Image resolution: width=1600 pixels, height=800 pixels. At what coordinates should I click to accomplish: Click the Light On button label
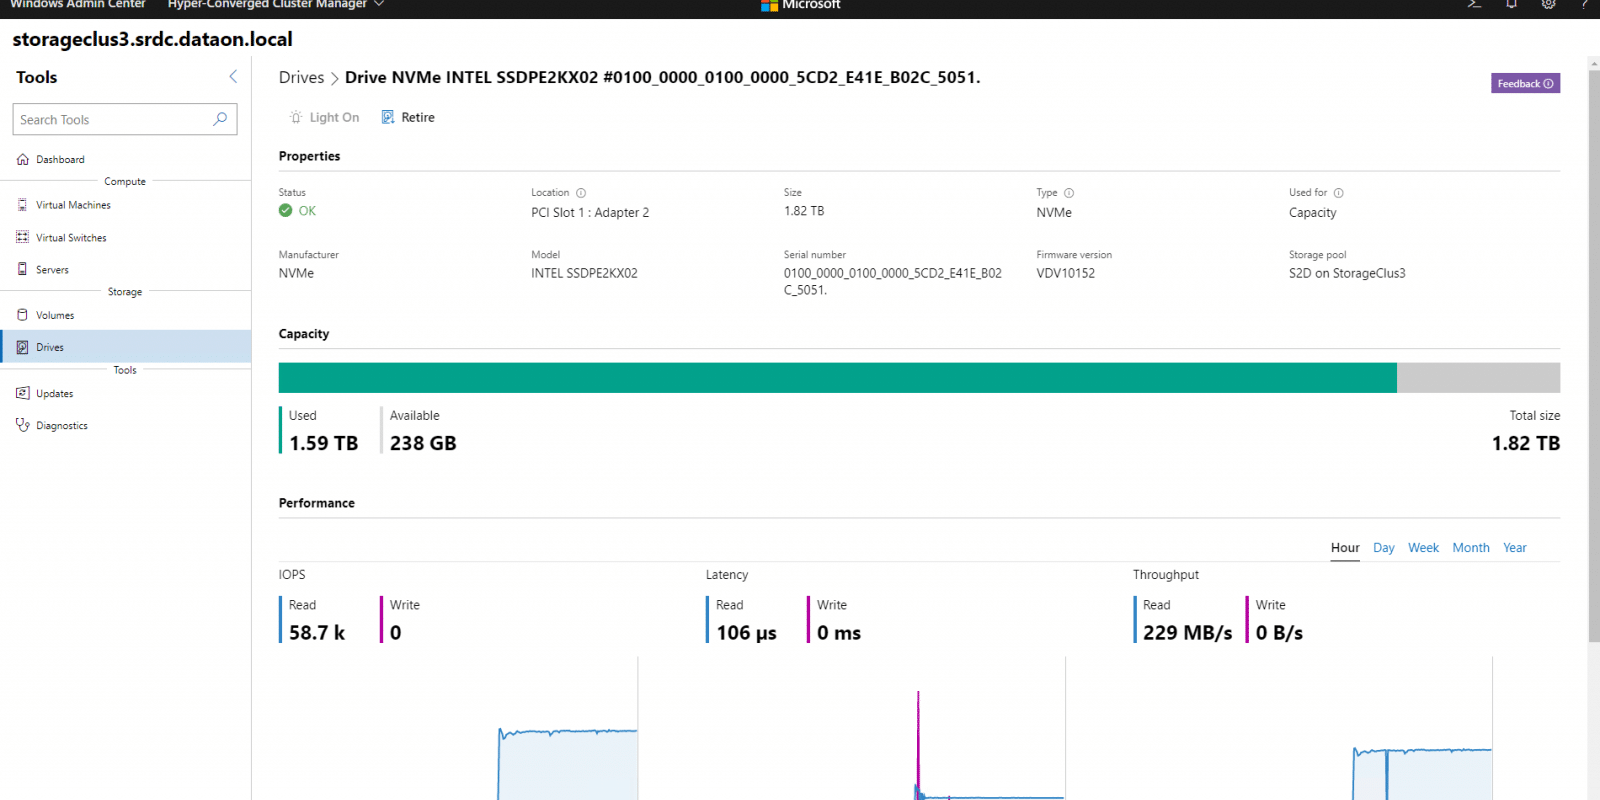click(x=334, y=117)
